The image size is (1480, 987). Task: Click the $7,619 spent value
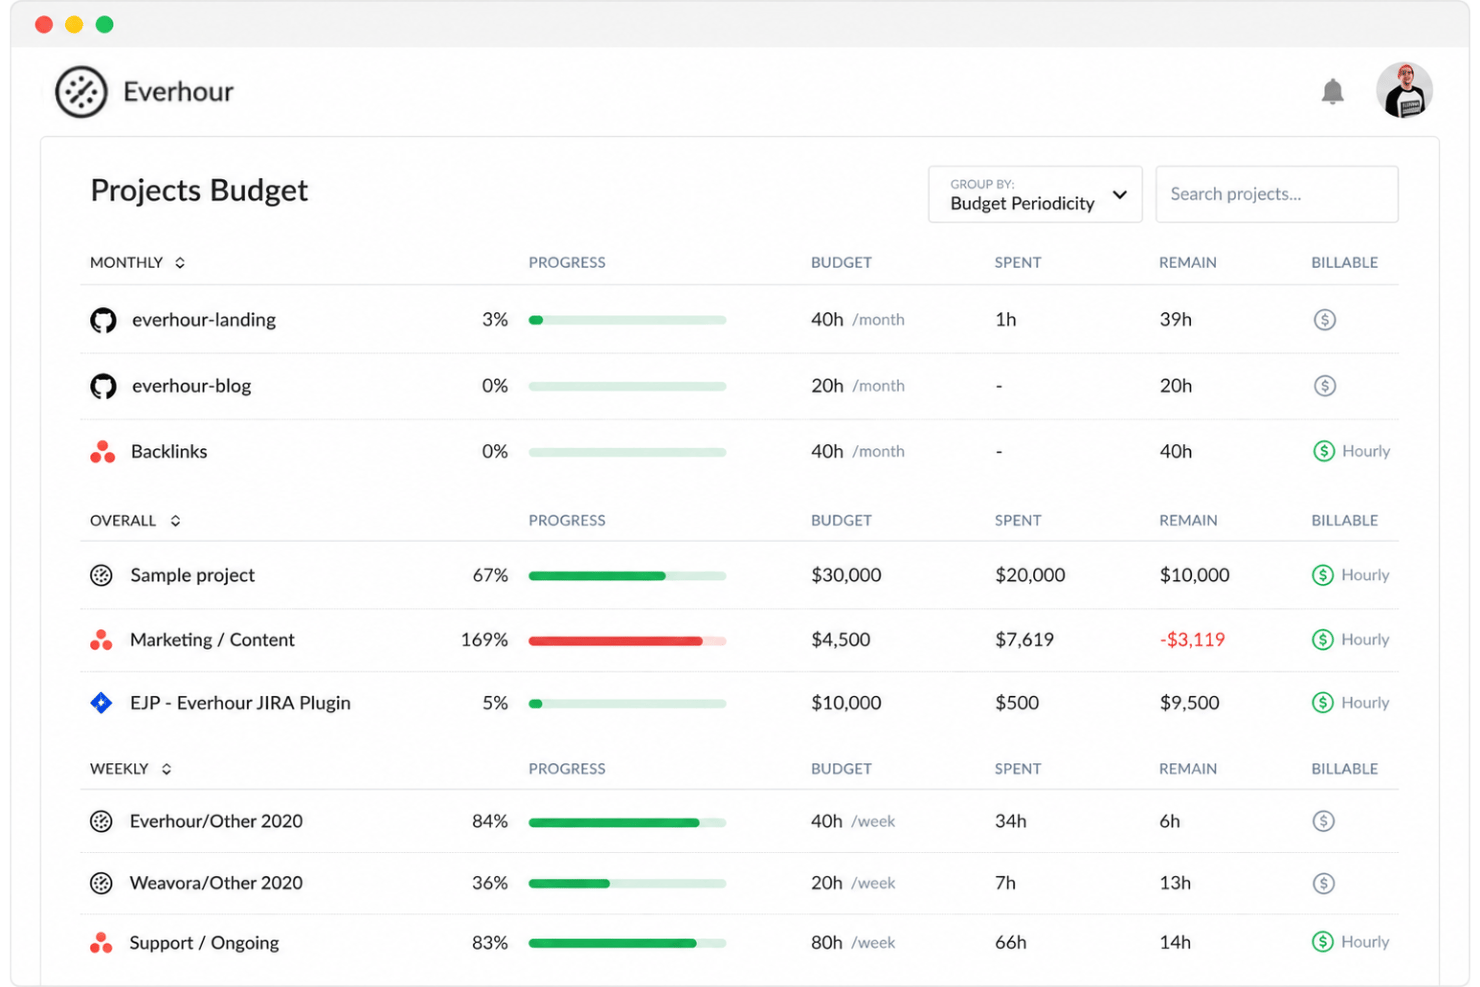(x=1024, y=640)
